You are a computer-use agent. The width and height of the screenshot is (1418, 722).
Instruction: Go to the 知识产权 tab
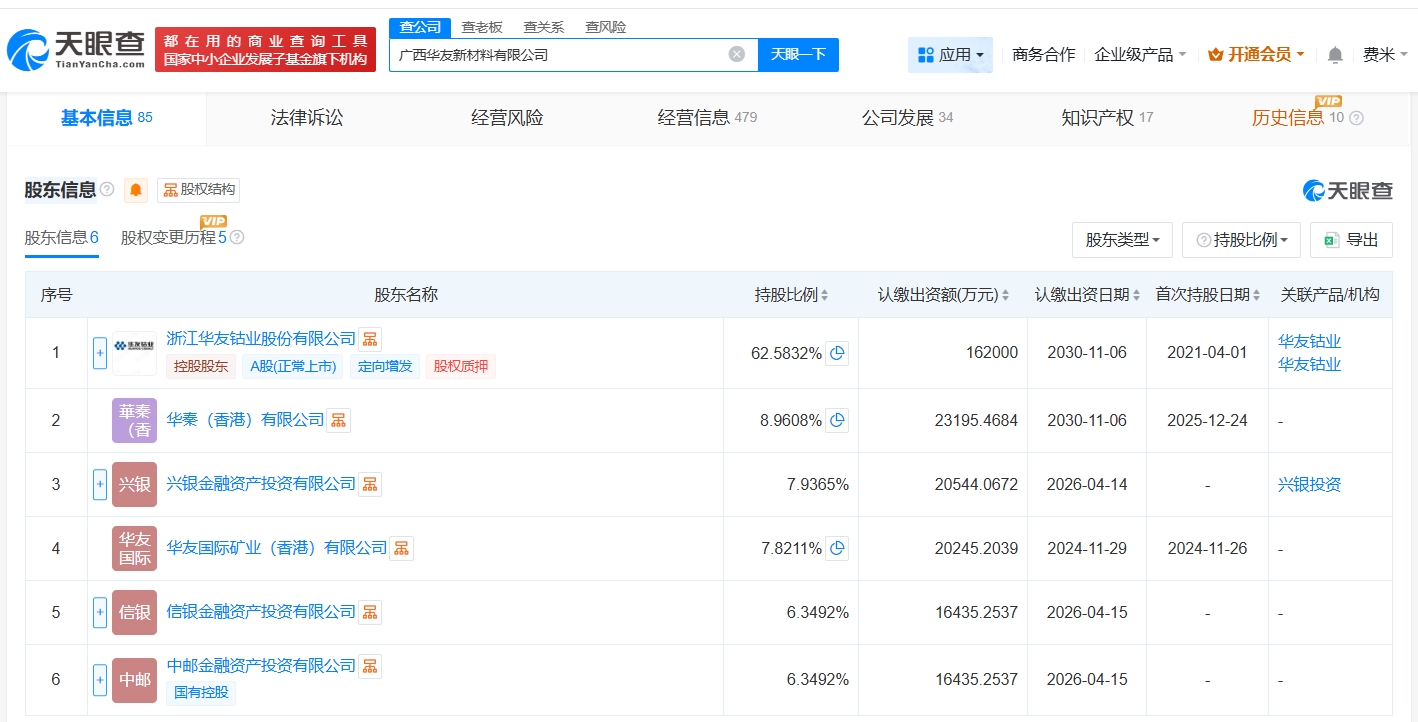pyautogui.click(x=1107, y=118)
